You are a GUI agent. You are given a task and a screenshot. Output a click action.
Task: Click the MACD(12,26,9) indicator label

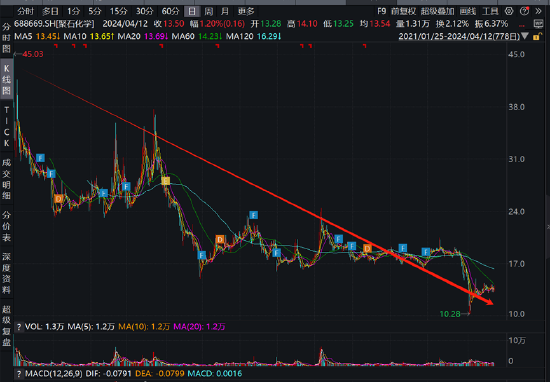[x=54, y=374]
